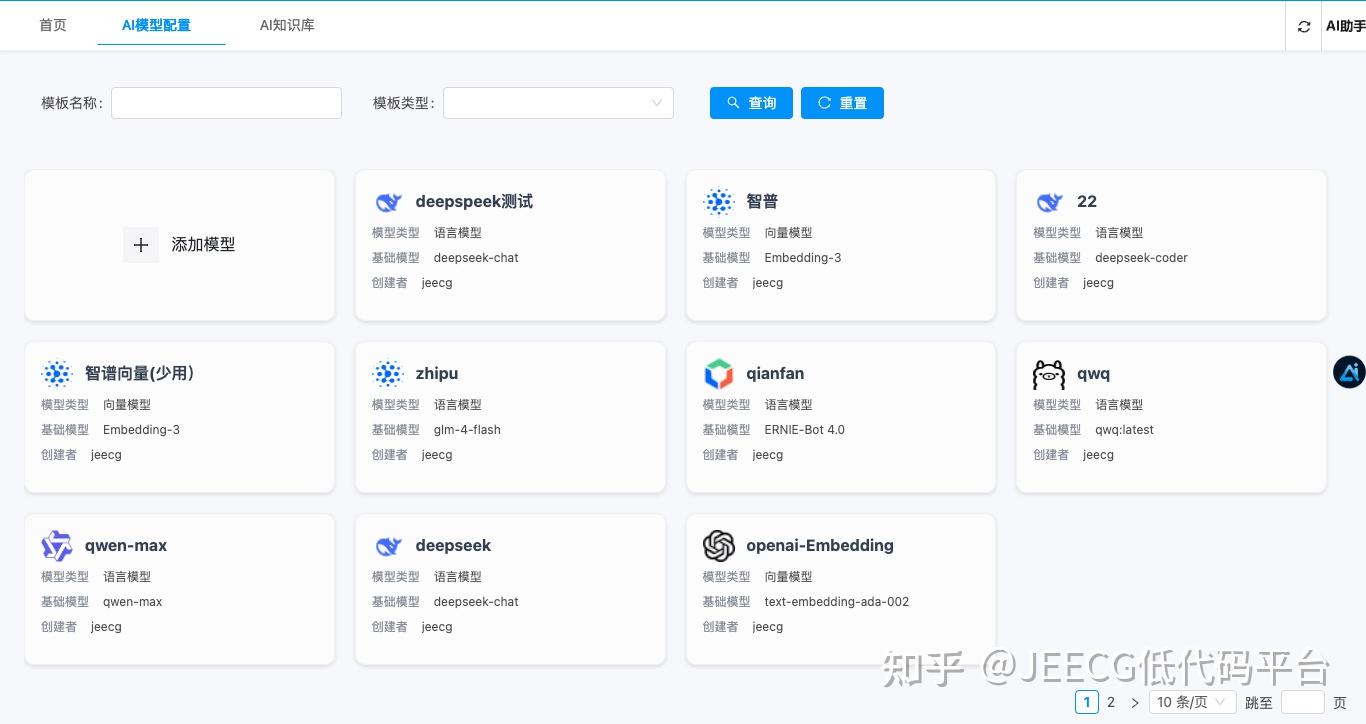Open the AI助手 tab at top right
1366x724 pixels.
[1345, 26]
